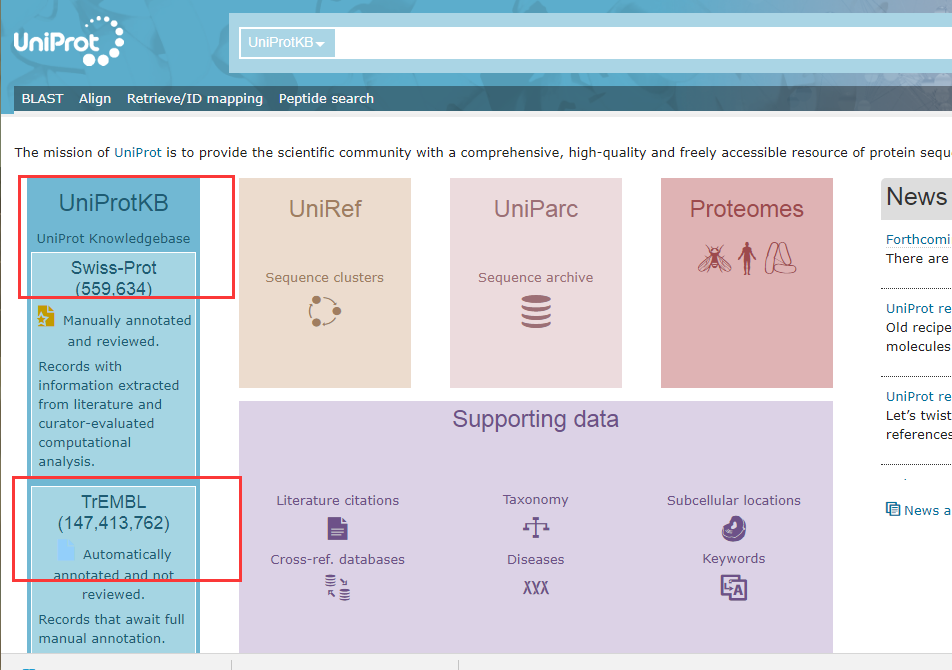Open Subcellular locations link

click(x=733, y=500)
